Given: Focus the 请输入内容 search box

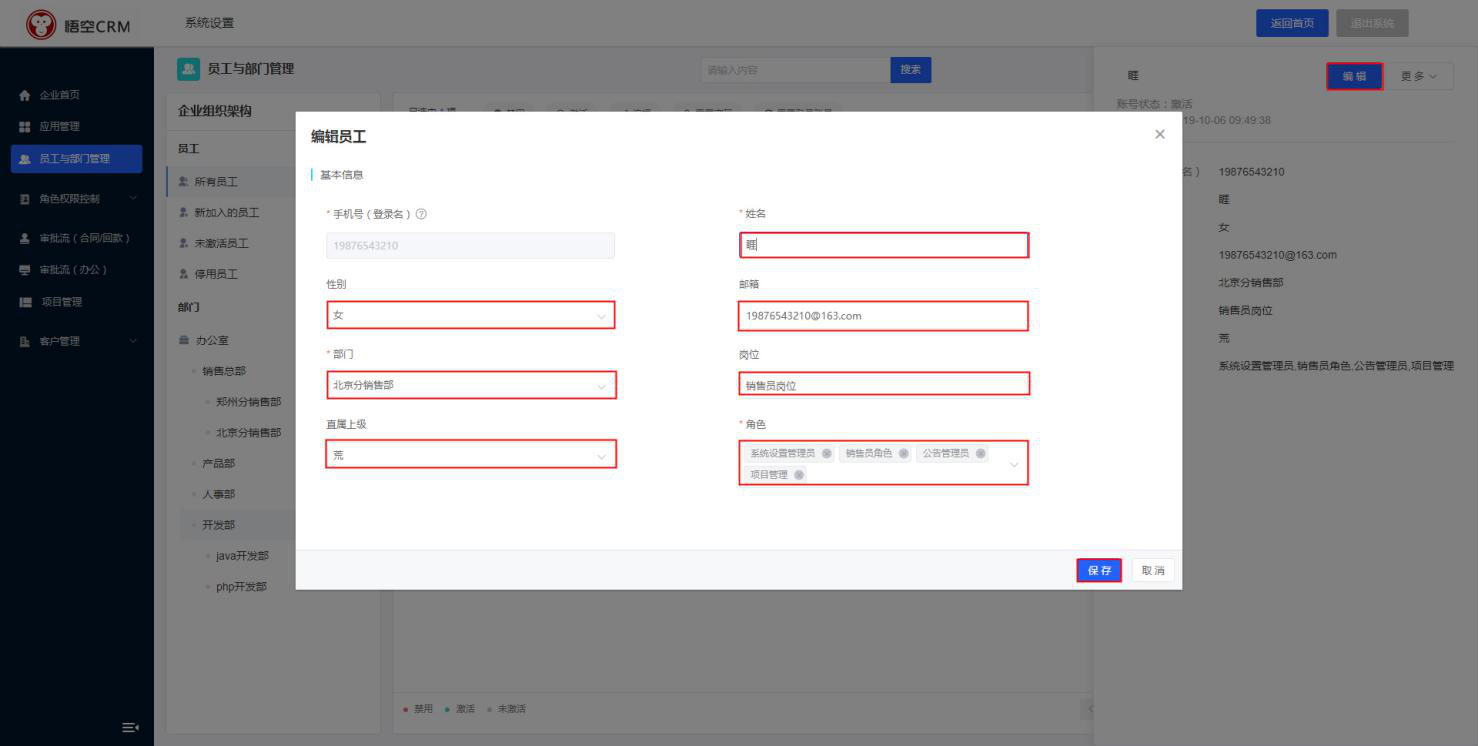Looking at the screenshot, I should tap(795, 70).
